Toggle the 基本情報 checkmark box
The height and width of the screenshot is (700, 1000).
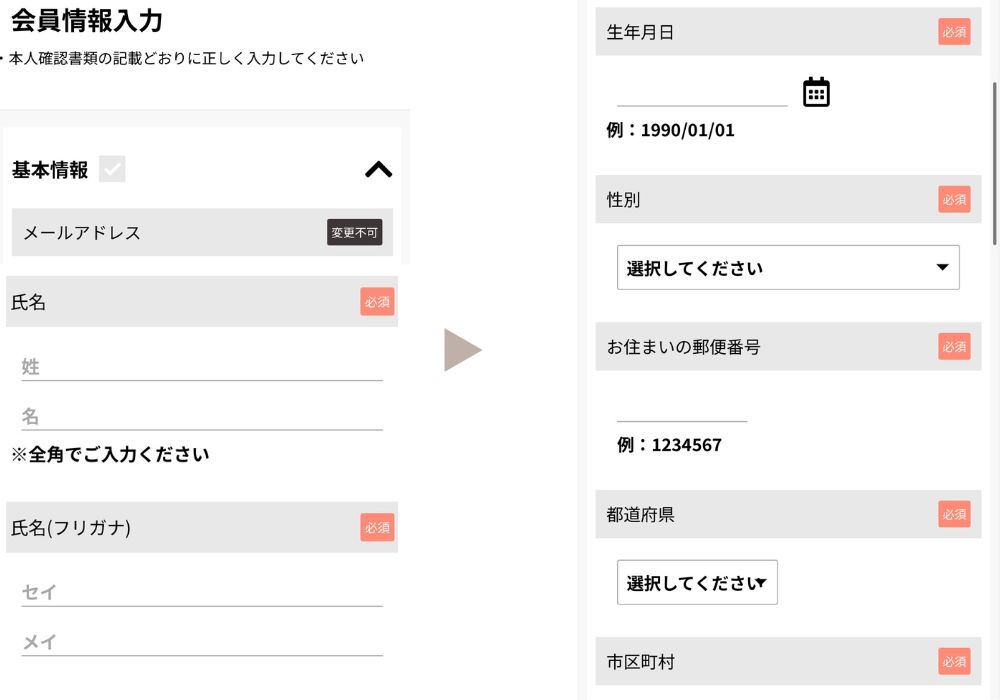[112, 170]
